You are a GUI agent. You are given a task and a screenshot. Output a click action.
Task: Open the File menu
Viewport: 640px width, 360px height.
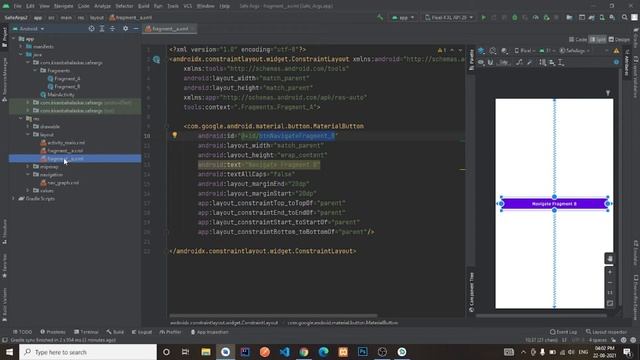click(17, 6)
